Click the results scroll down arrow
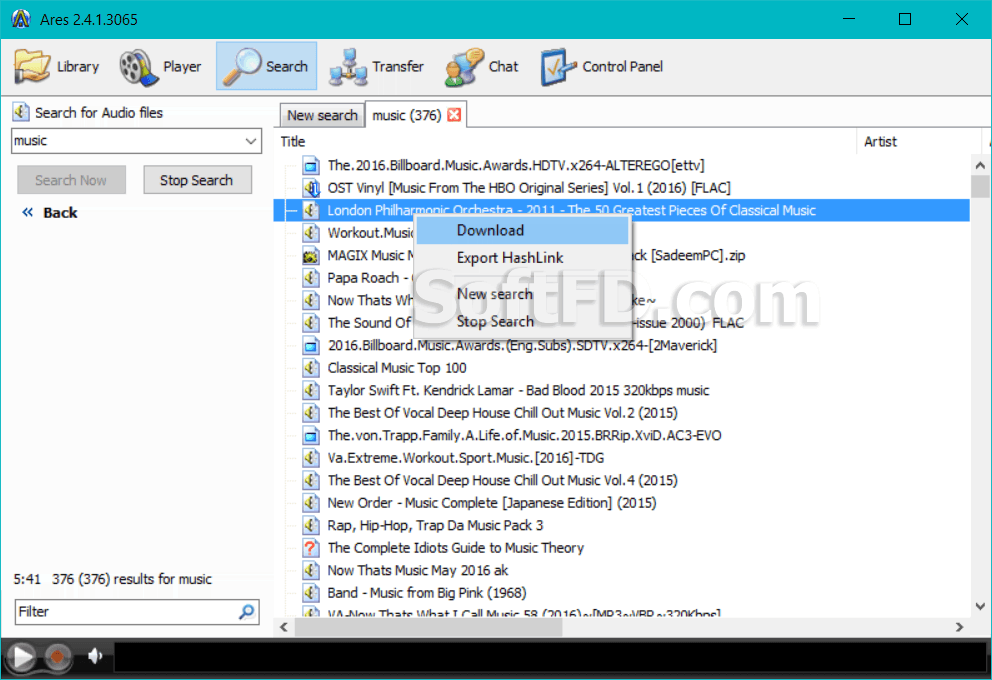The height and width of the screenshot is (680, 992). click(980, 606)
